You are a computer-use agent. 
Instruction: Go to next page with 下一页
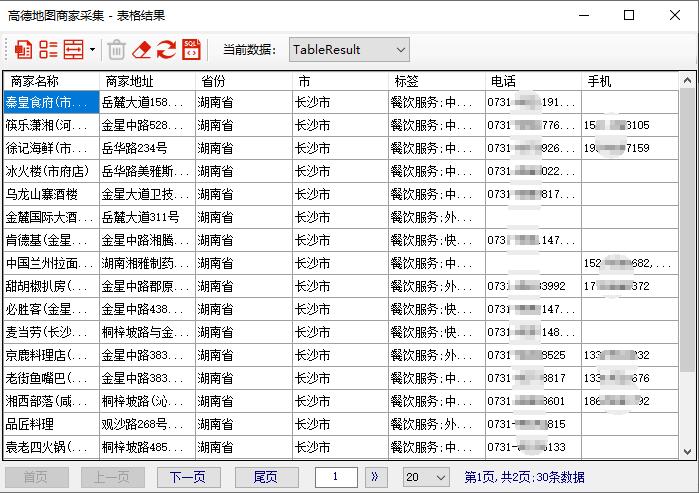pos(188,477)
